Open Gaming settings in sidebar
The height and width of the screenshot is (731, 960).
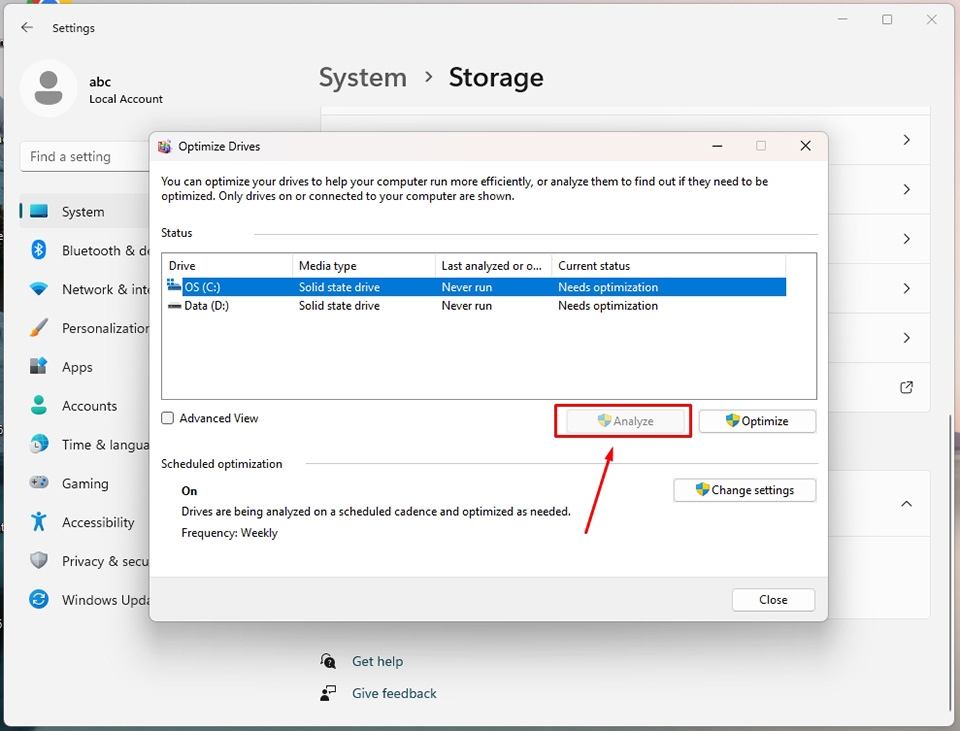pyautogui.click(x=84, y=483)
